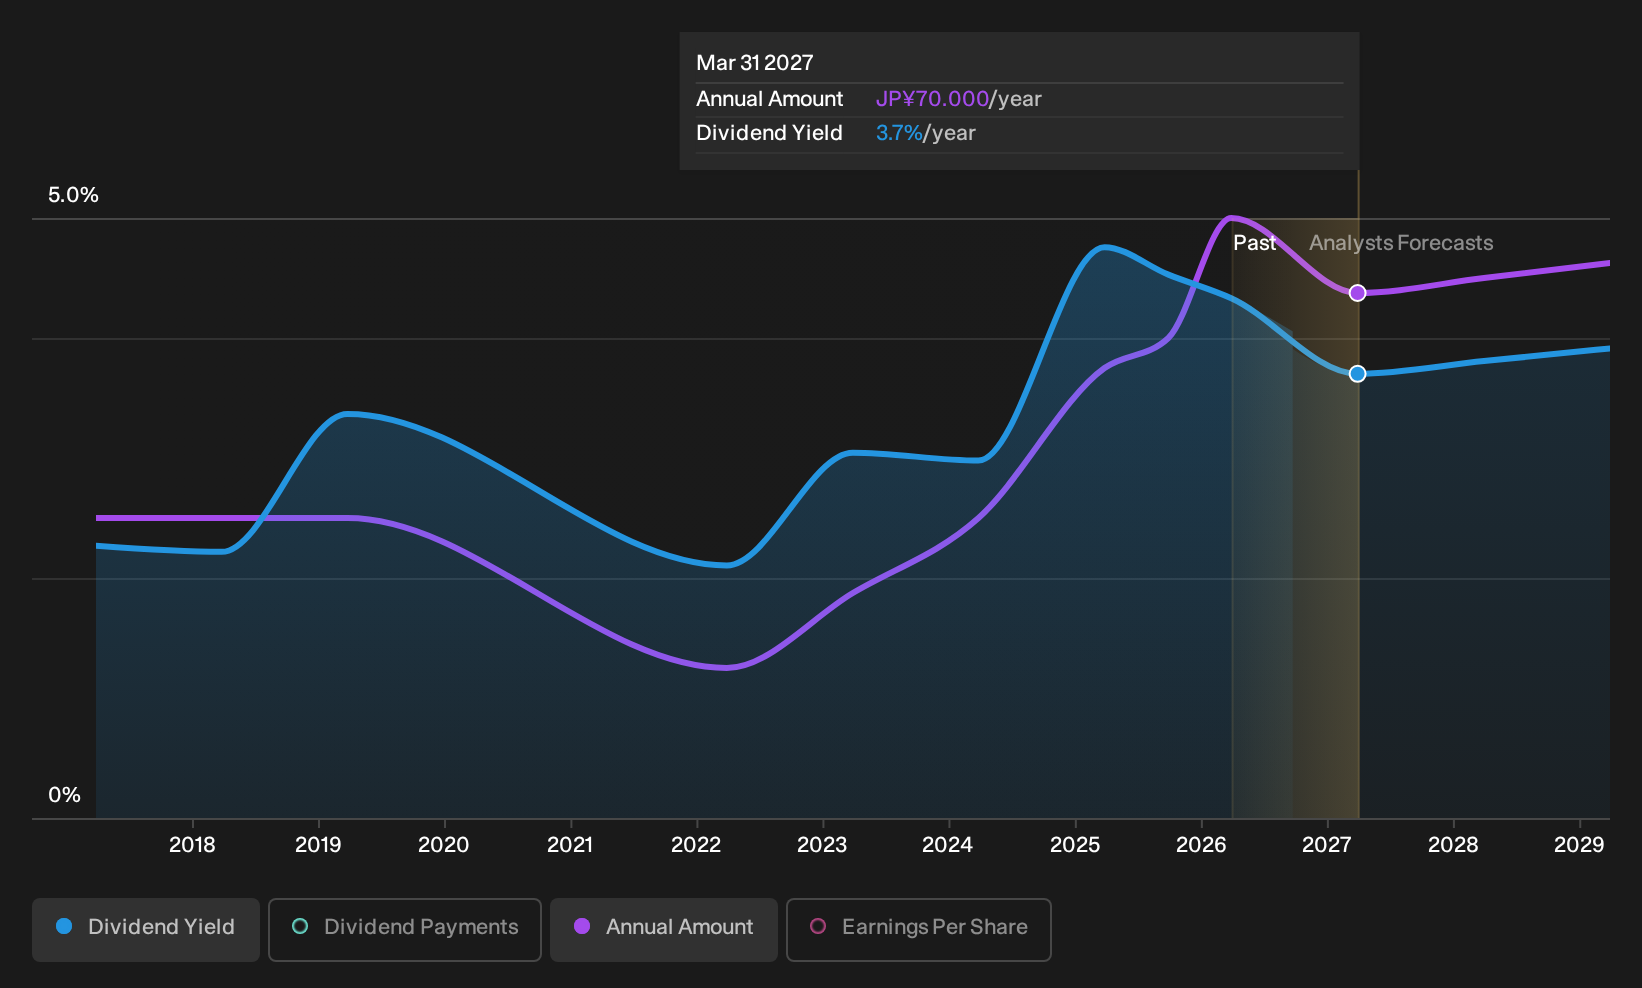Screen dimensions: 1642x988
Task: Click the teal Dividend Payments legend circle
Action: (x=300, y=926)
